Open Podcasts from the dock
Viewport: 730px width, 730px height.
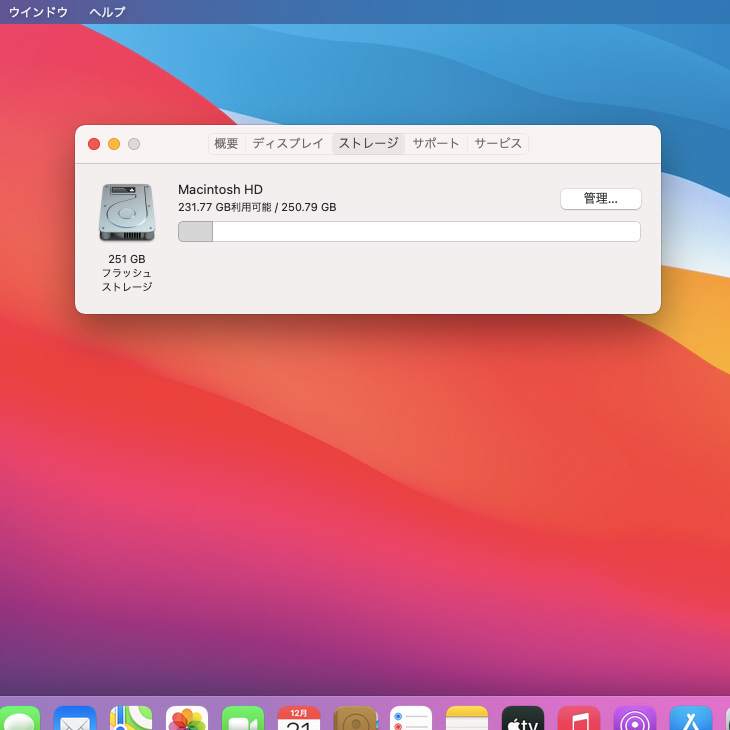pos(635,720)
